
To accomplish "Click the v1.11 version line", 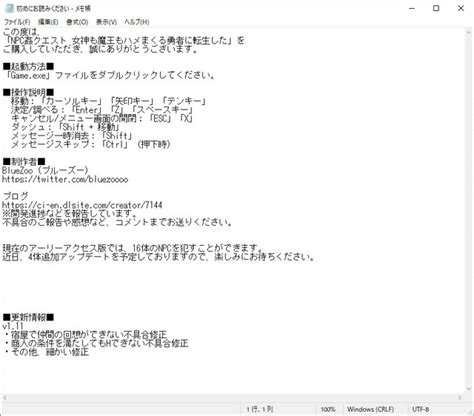I will (x=13, y=326).
